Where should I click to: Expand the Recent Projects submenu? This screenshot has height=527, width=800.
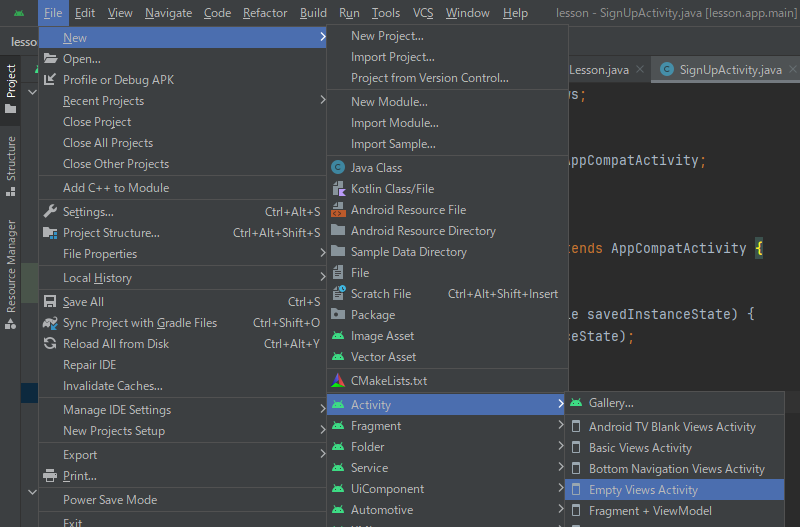tap(182, 101)
